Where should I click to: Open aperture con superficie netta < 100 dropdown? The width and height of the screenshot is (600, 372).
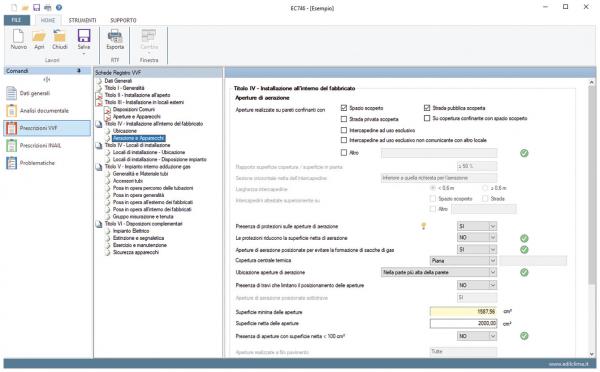click(477, 336)
